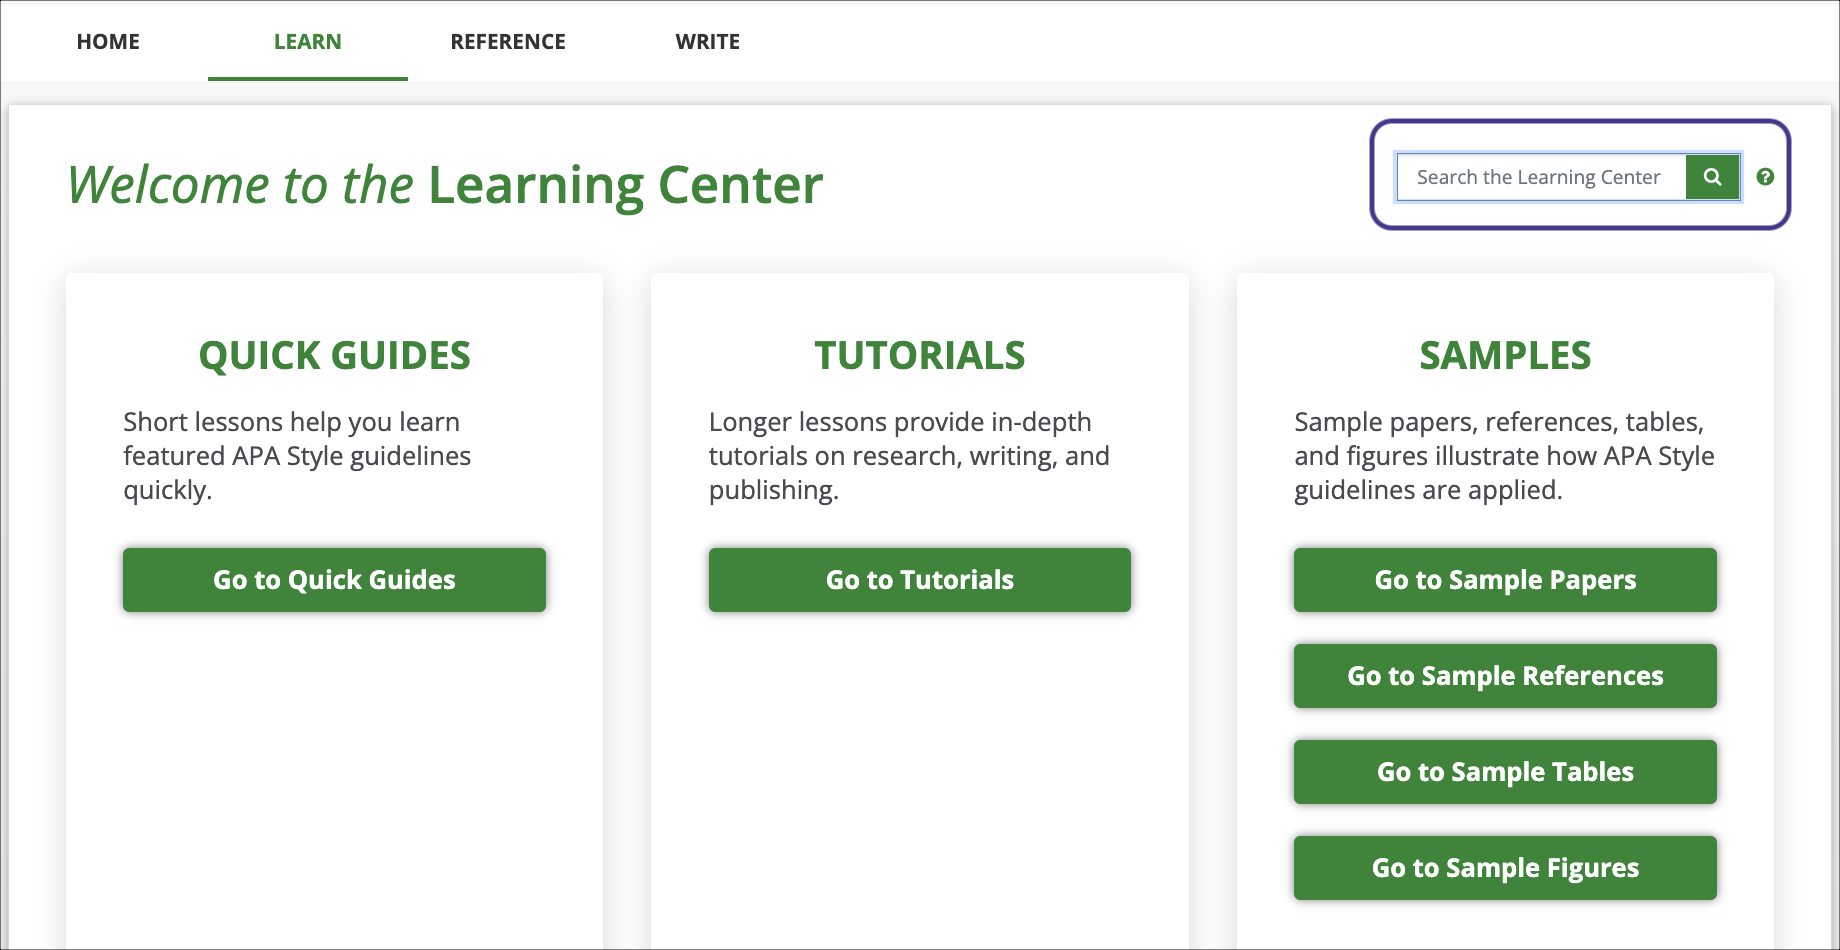Switch to the HOME tab

[x=107, y=41]
